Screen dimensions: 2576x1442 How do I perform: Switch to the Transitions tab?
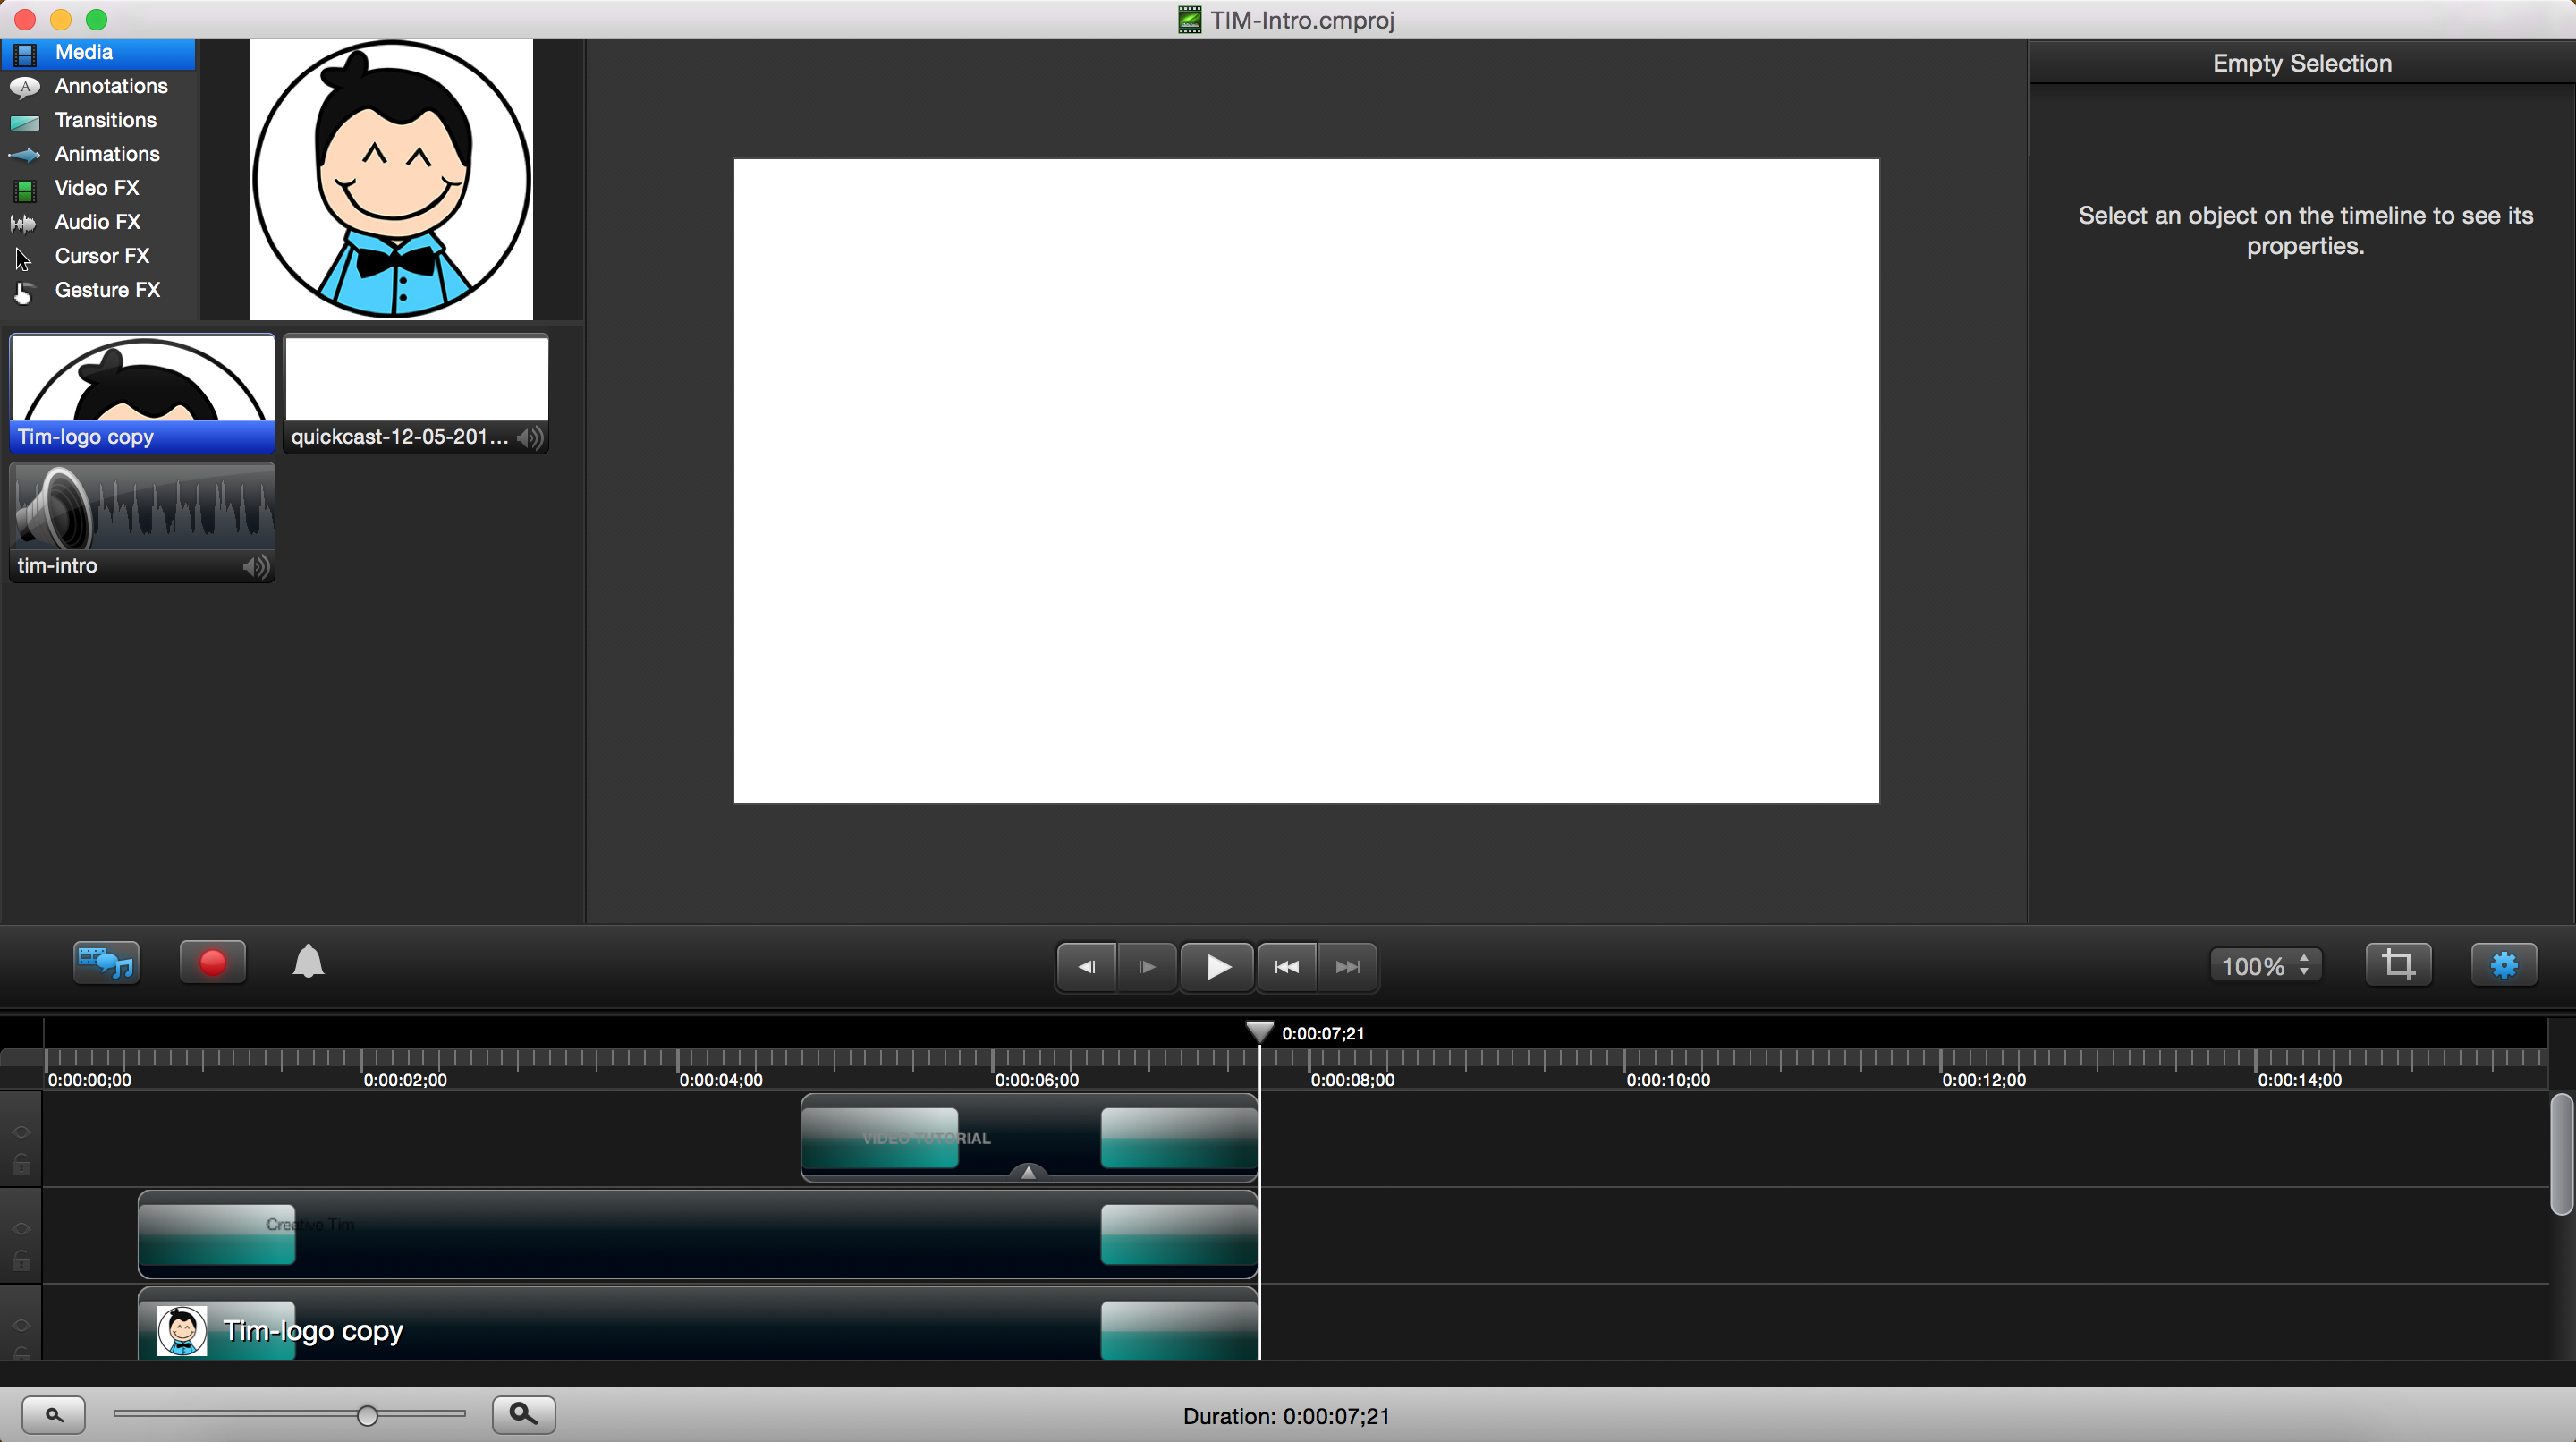tap(105, 120)
